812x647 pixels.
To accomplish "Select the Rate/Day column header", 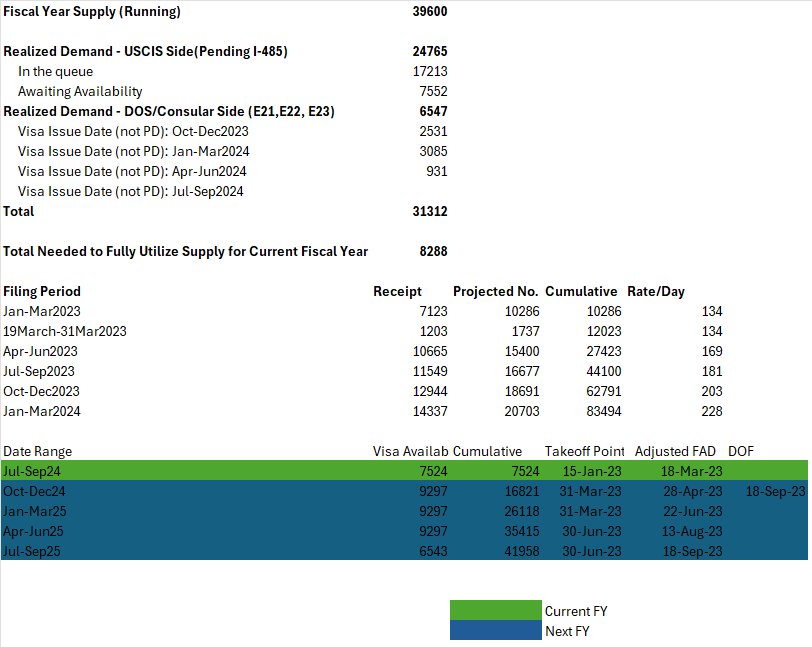I will pos(656,292).
